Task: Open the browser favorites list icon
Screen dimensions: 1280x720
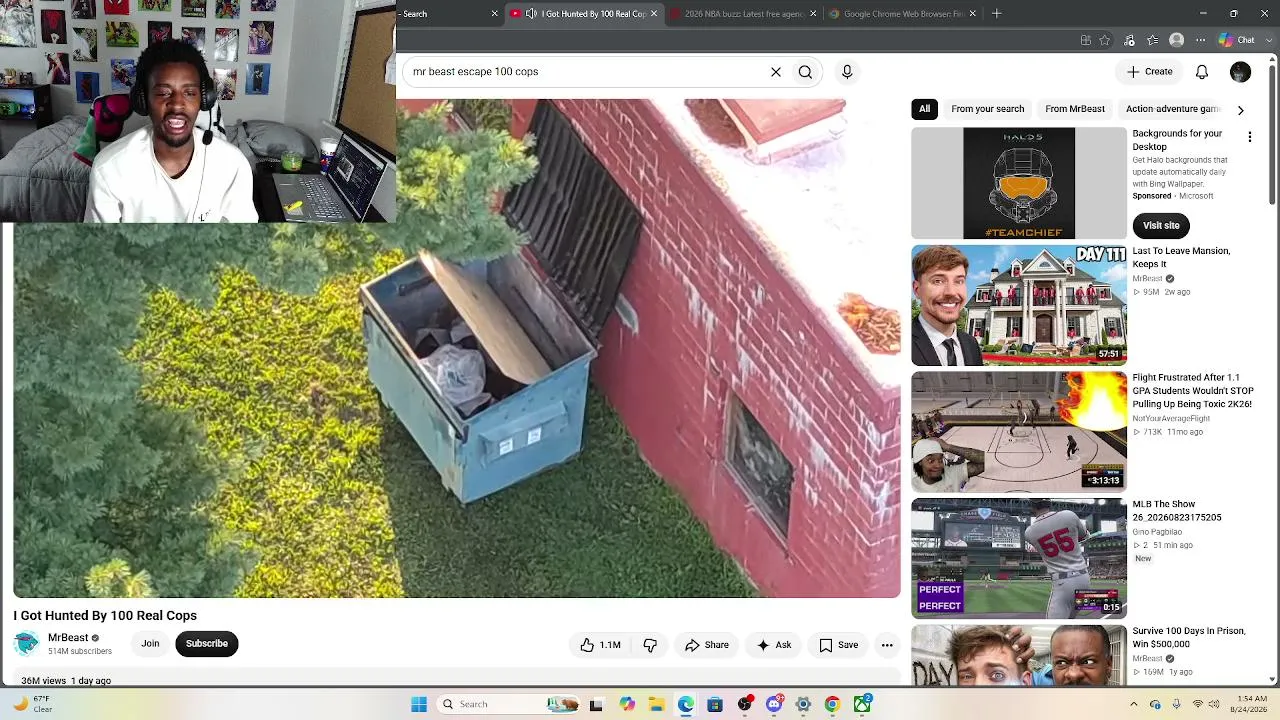Action: coord(1153,40)
